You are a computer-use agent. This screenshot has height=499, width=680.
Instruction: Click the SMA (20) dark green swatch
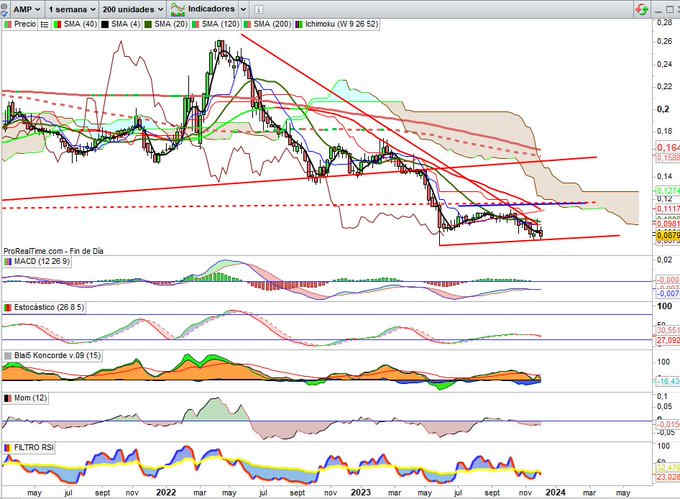[148, 25]
